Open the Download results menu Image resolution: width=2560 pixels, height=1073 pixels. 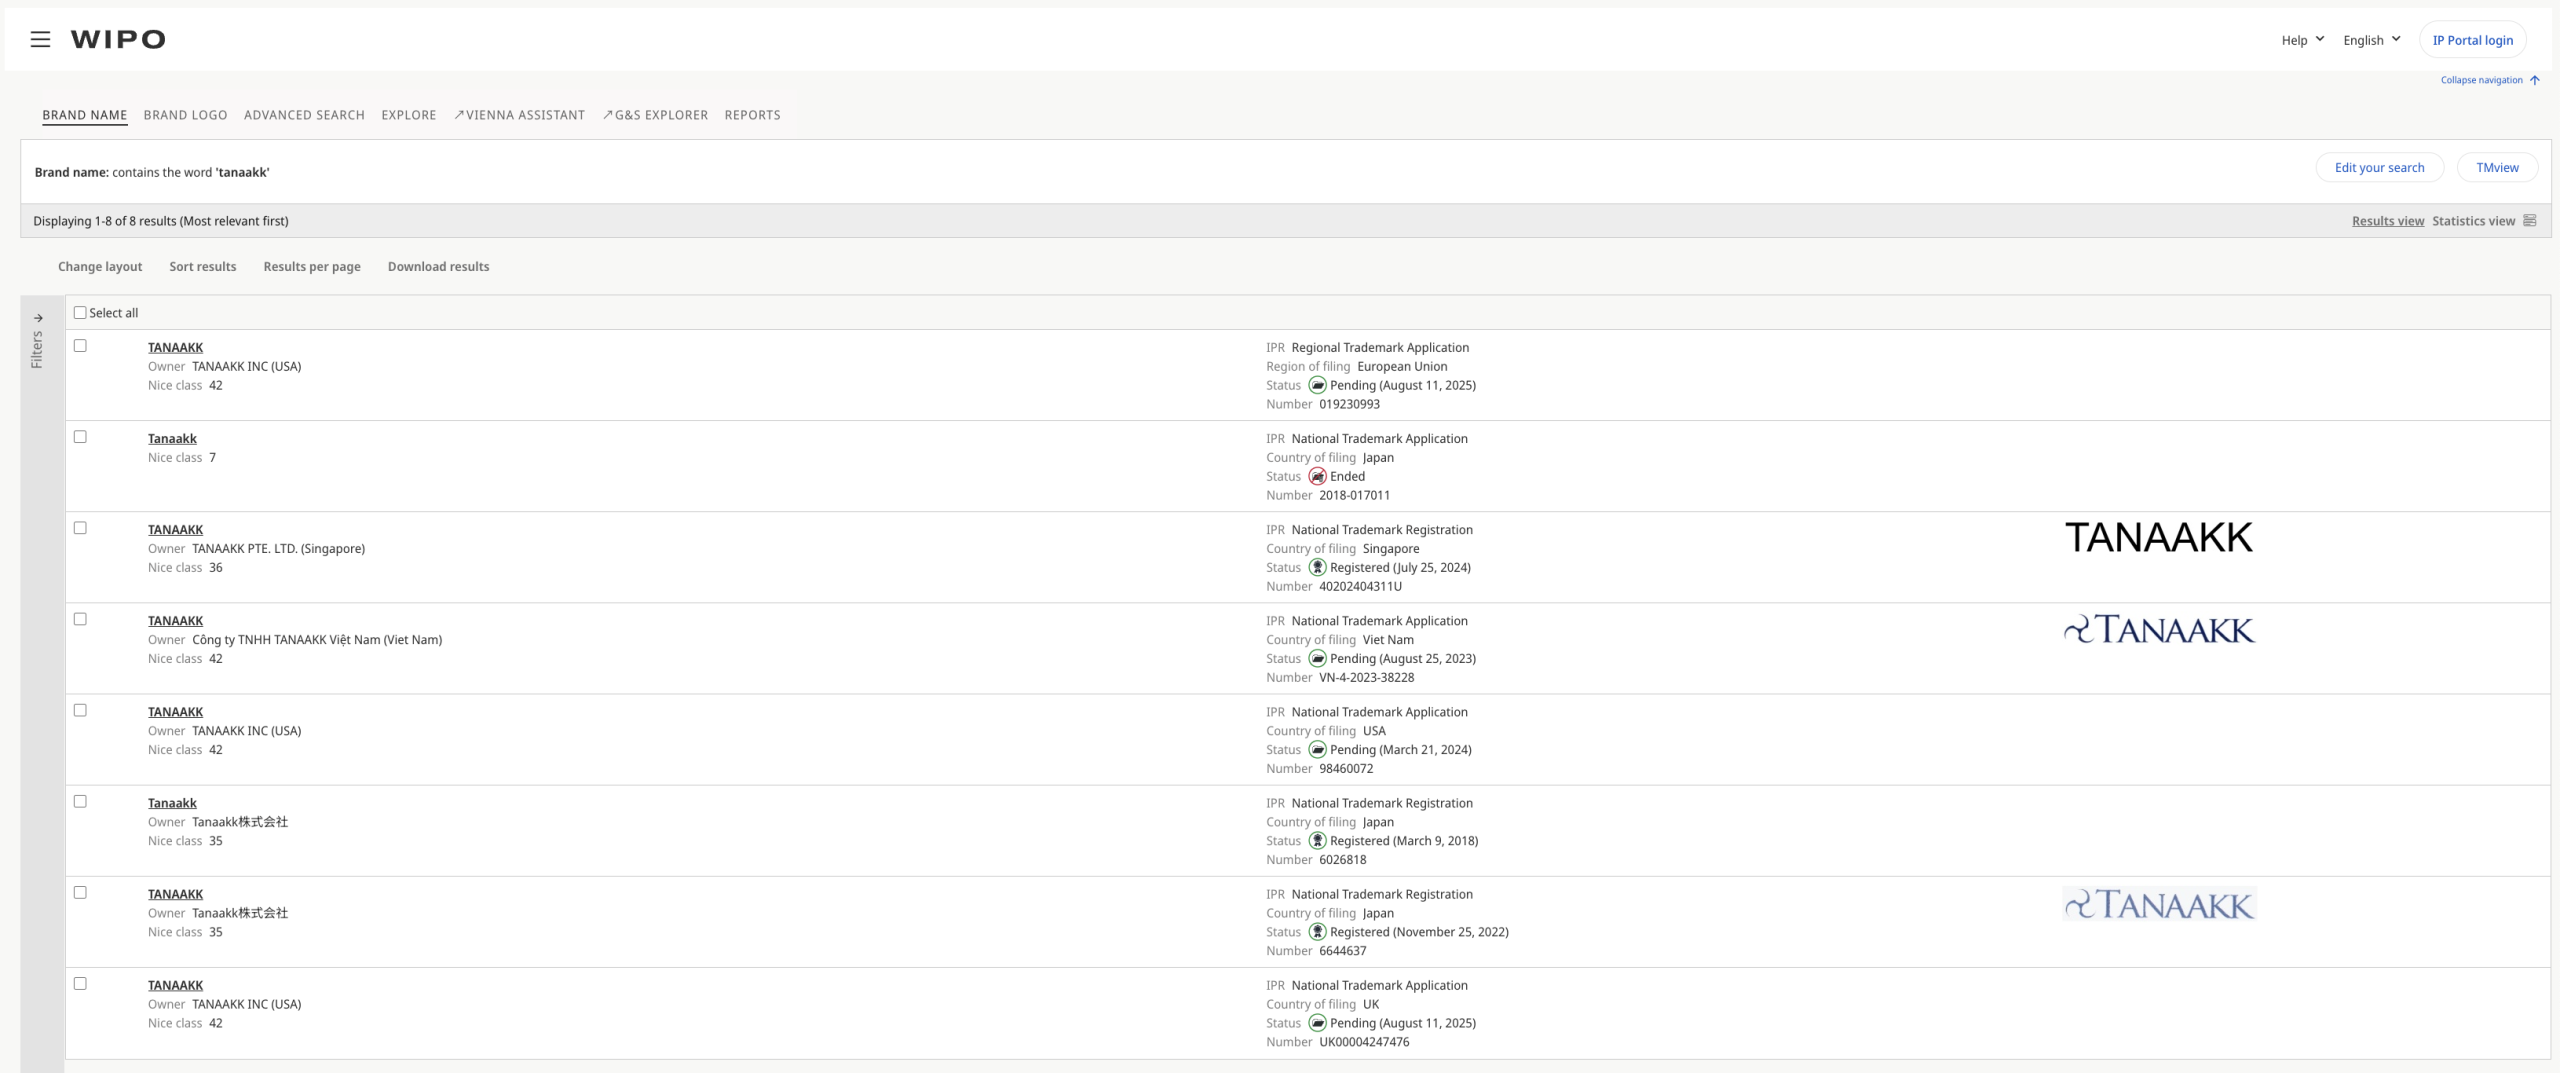coord(438,266)
